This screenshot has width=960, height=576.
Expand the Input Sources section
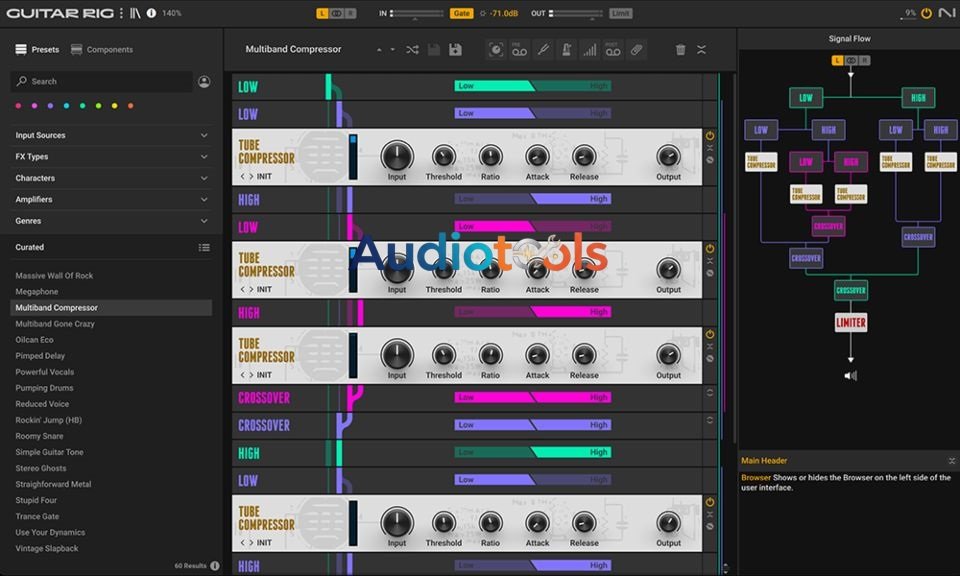111,135
